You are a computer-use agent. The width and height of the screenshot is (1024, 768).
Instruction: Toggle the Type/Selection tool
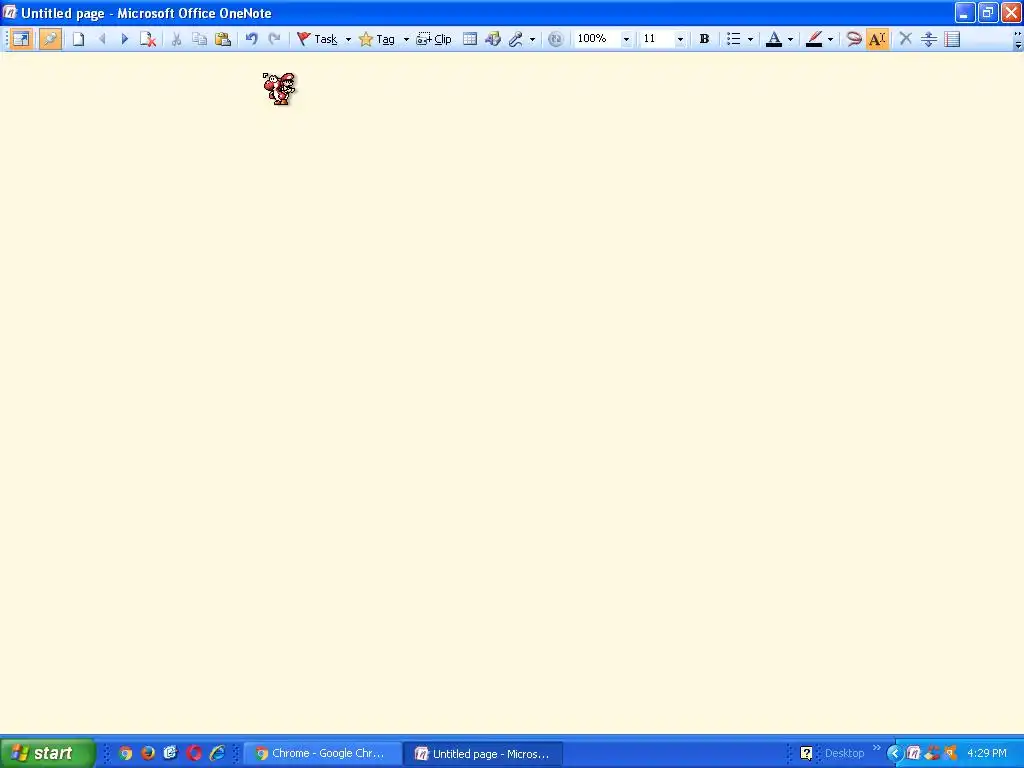click(x=877, y=39)
